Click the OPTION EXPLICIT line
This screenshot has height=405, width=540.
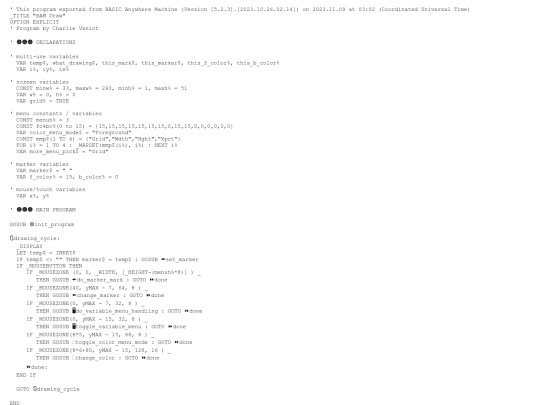tap(34, 22)
